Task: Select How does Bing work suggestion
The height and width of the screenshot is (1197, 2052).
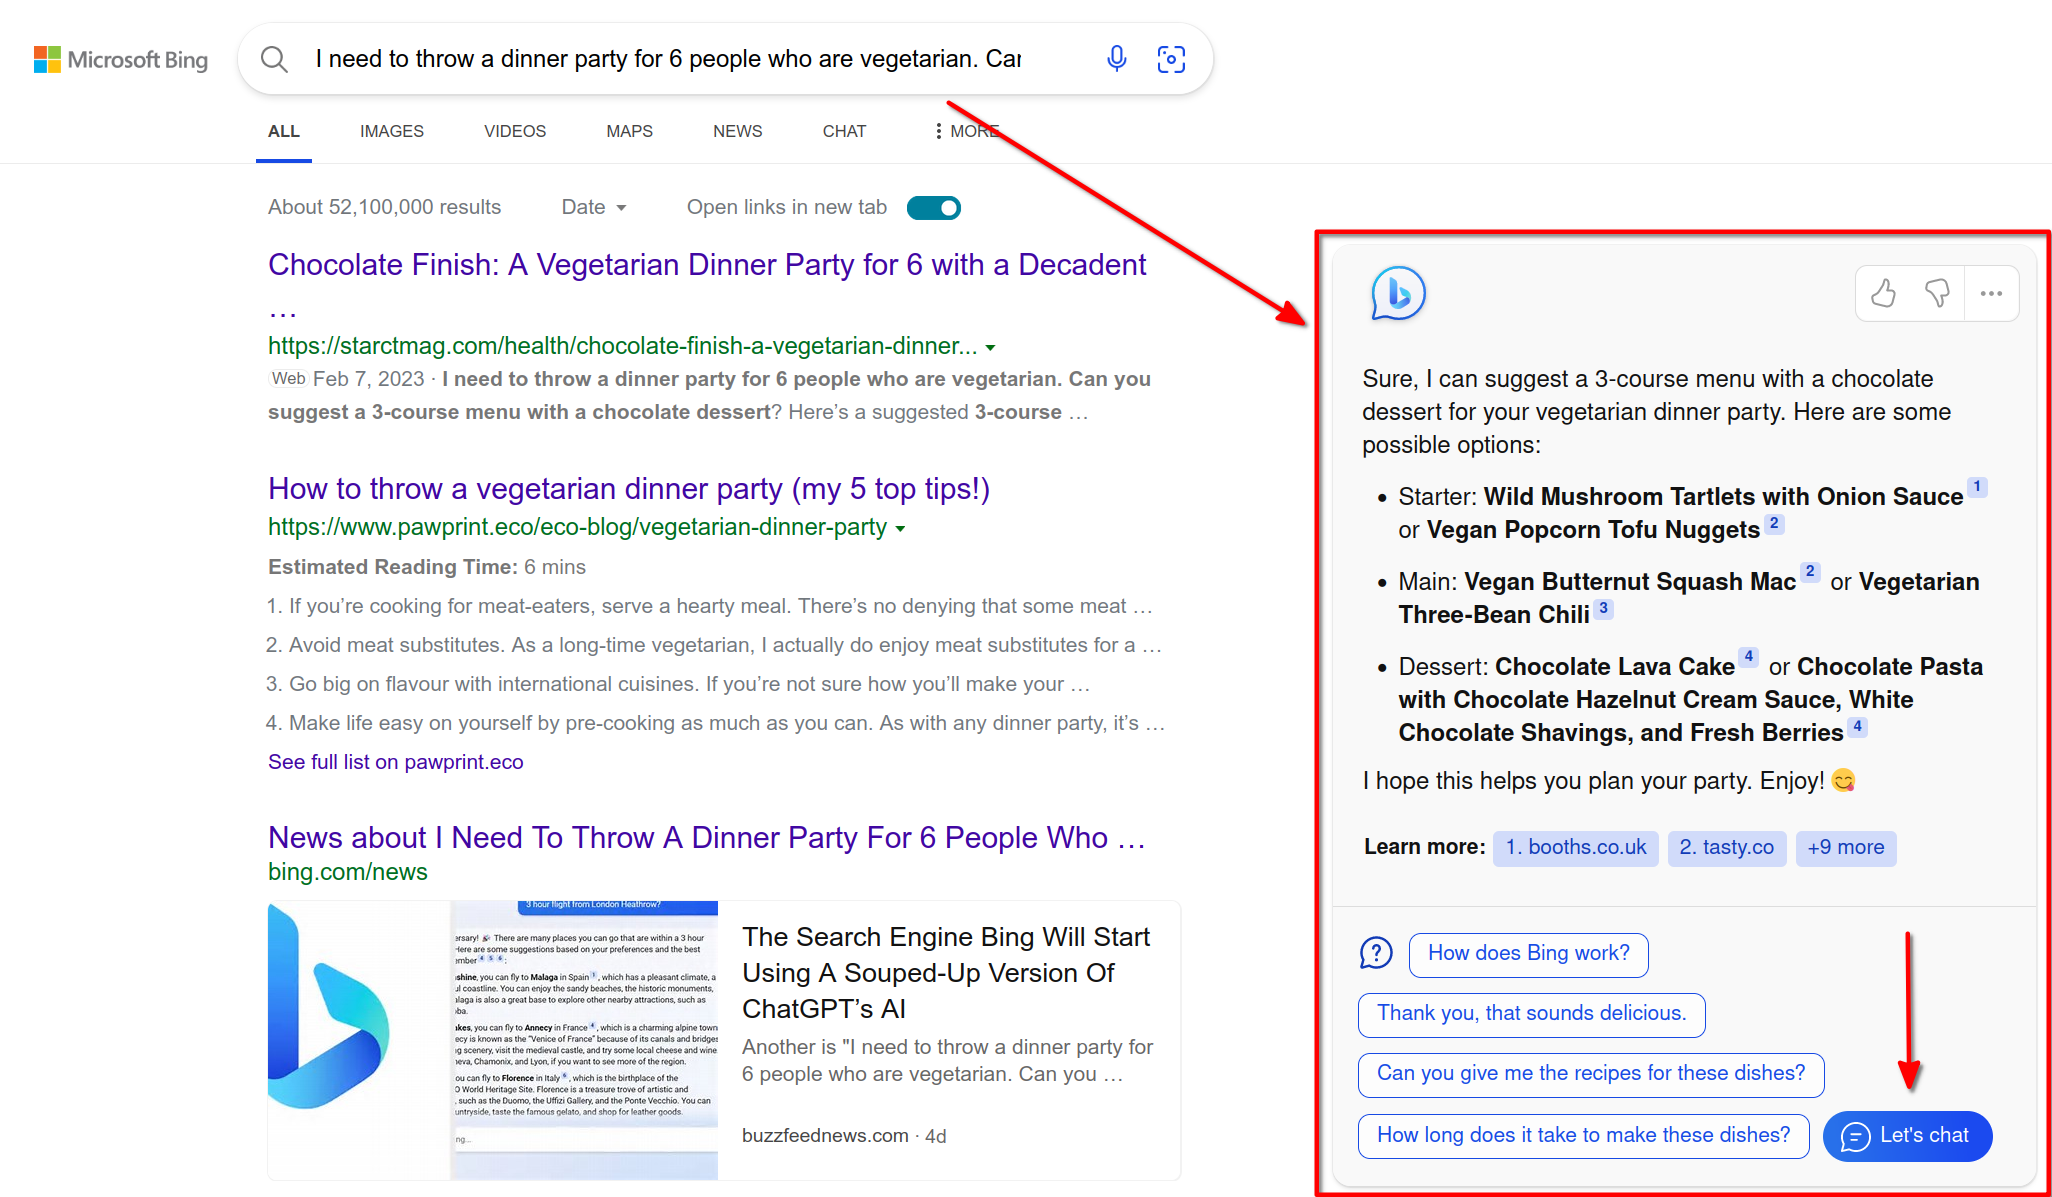Action: click(1528, 954)
